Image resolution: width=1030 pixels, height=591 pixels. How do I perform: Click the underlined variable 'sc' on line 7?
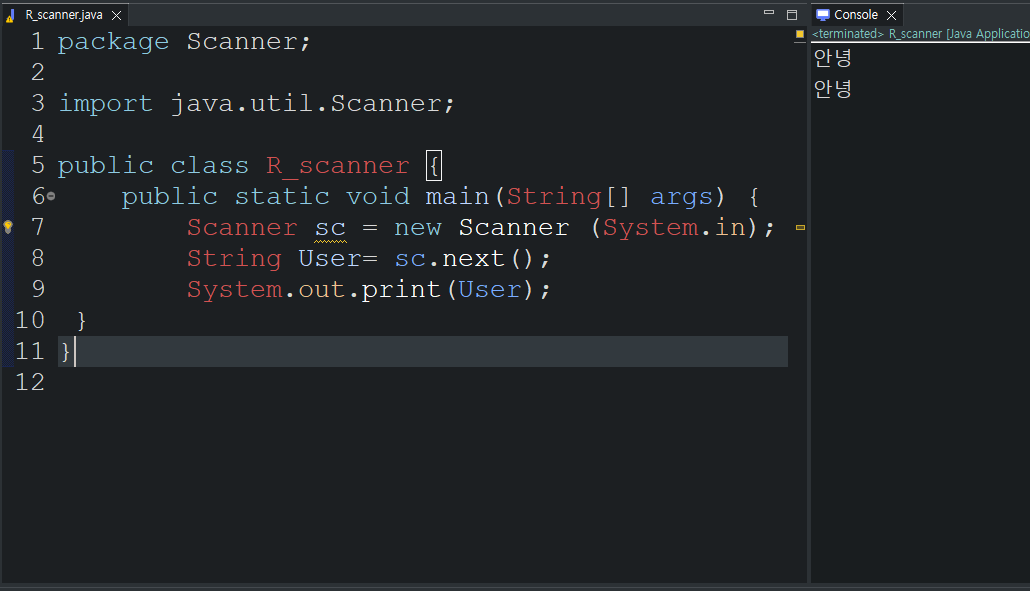330,228
